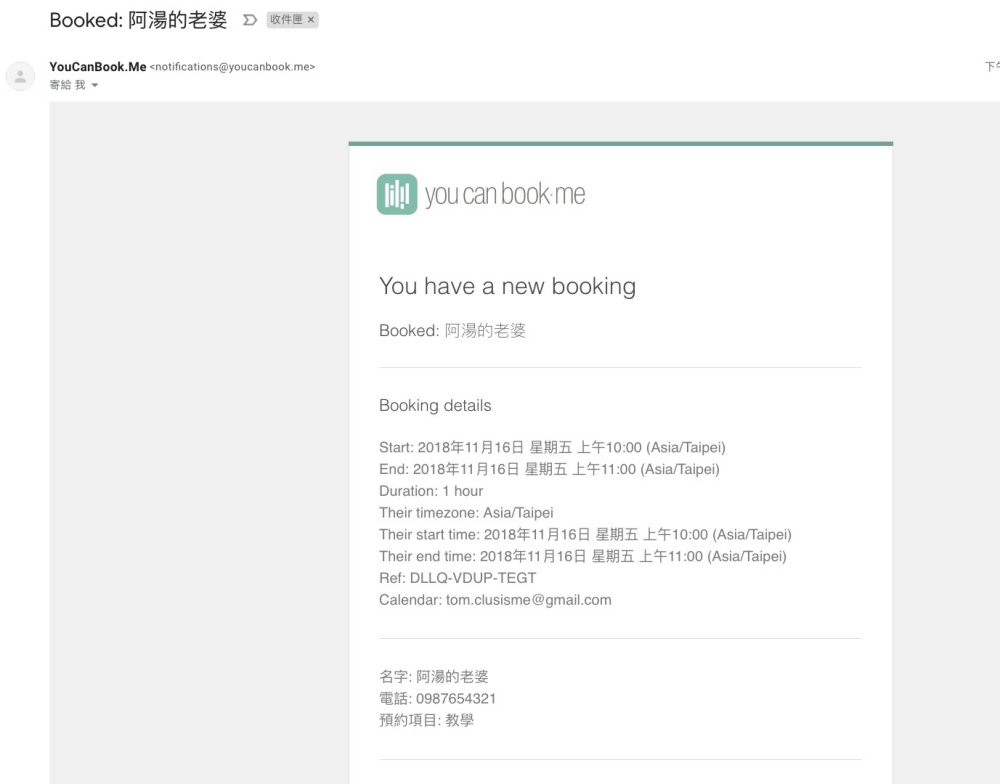Click the 預約項目: 教學 line
The image size is (1000, 784).
[426, 720]
